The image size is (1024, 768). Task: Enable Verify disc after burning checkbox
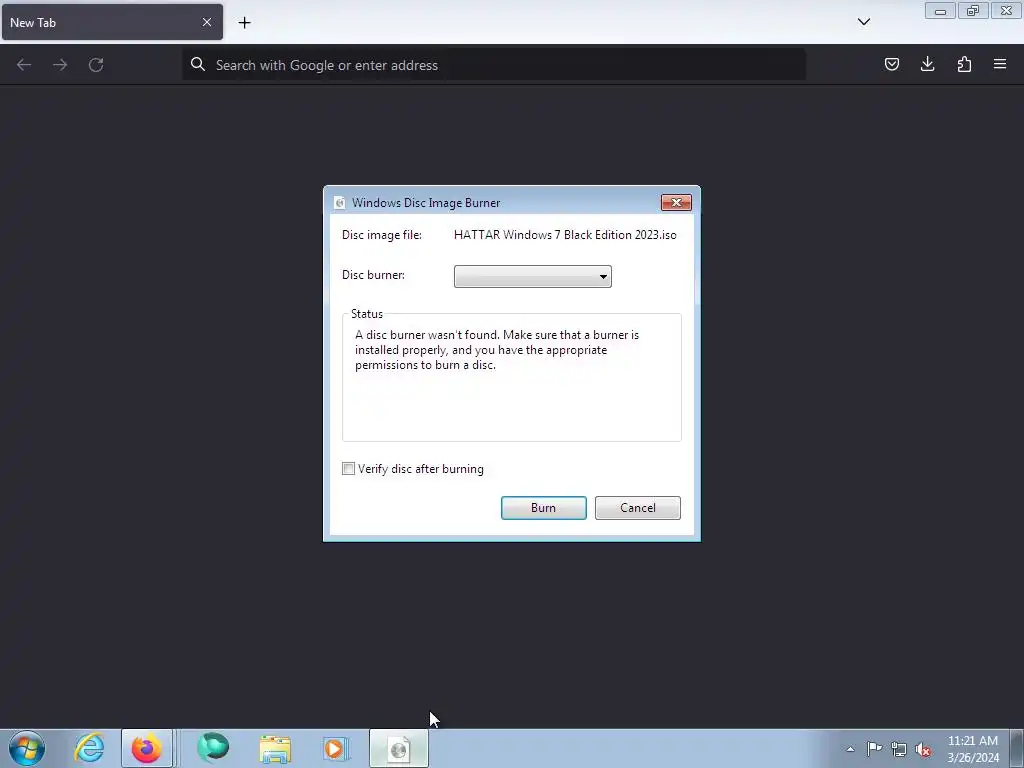click(348, 468)
